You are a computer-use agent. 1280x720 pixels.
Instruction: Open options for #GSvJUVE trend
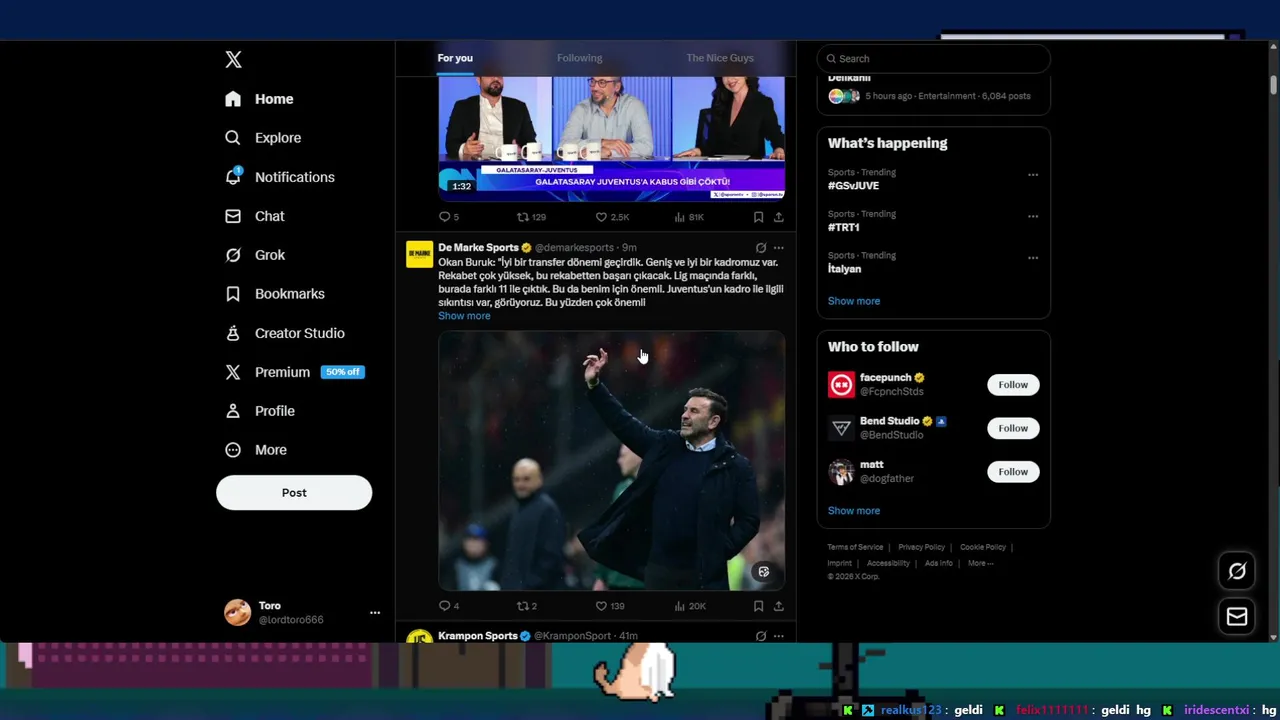1033,175
